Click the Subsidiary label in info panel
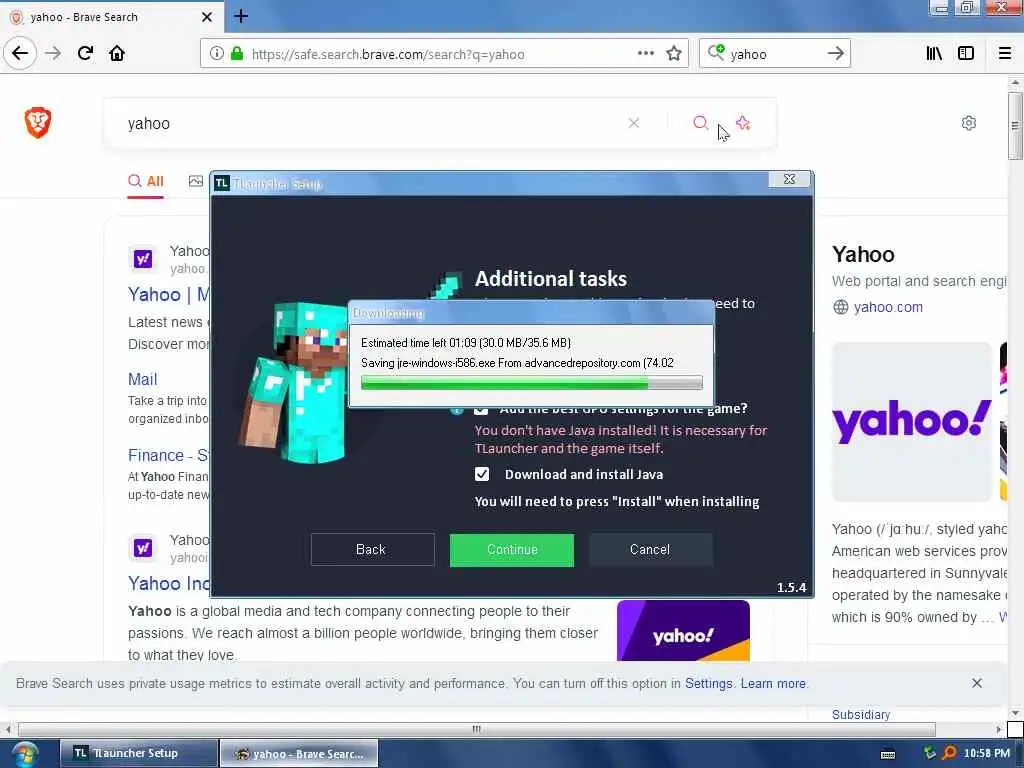 [861, 714]
